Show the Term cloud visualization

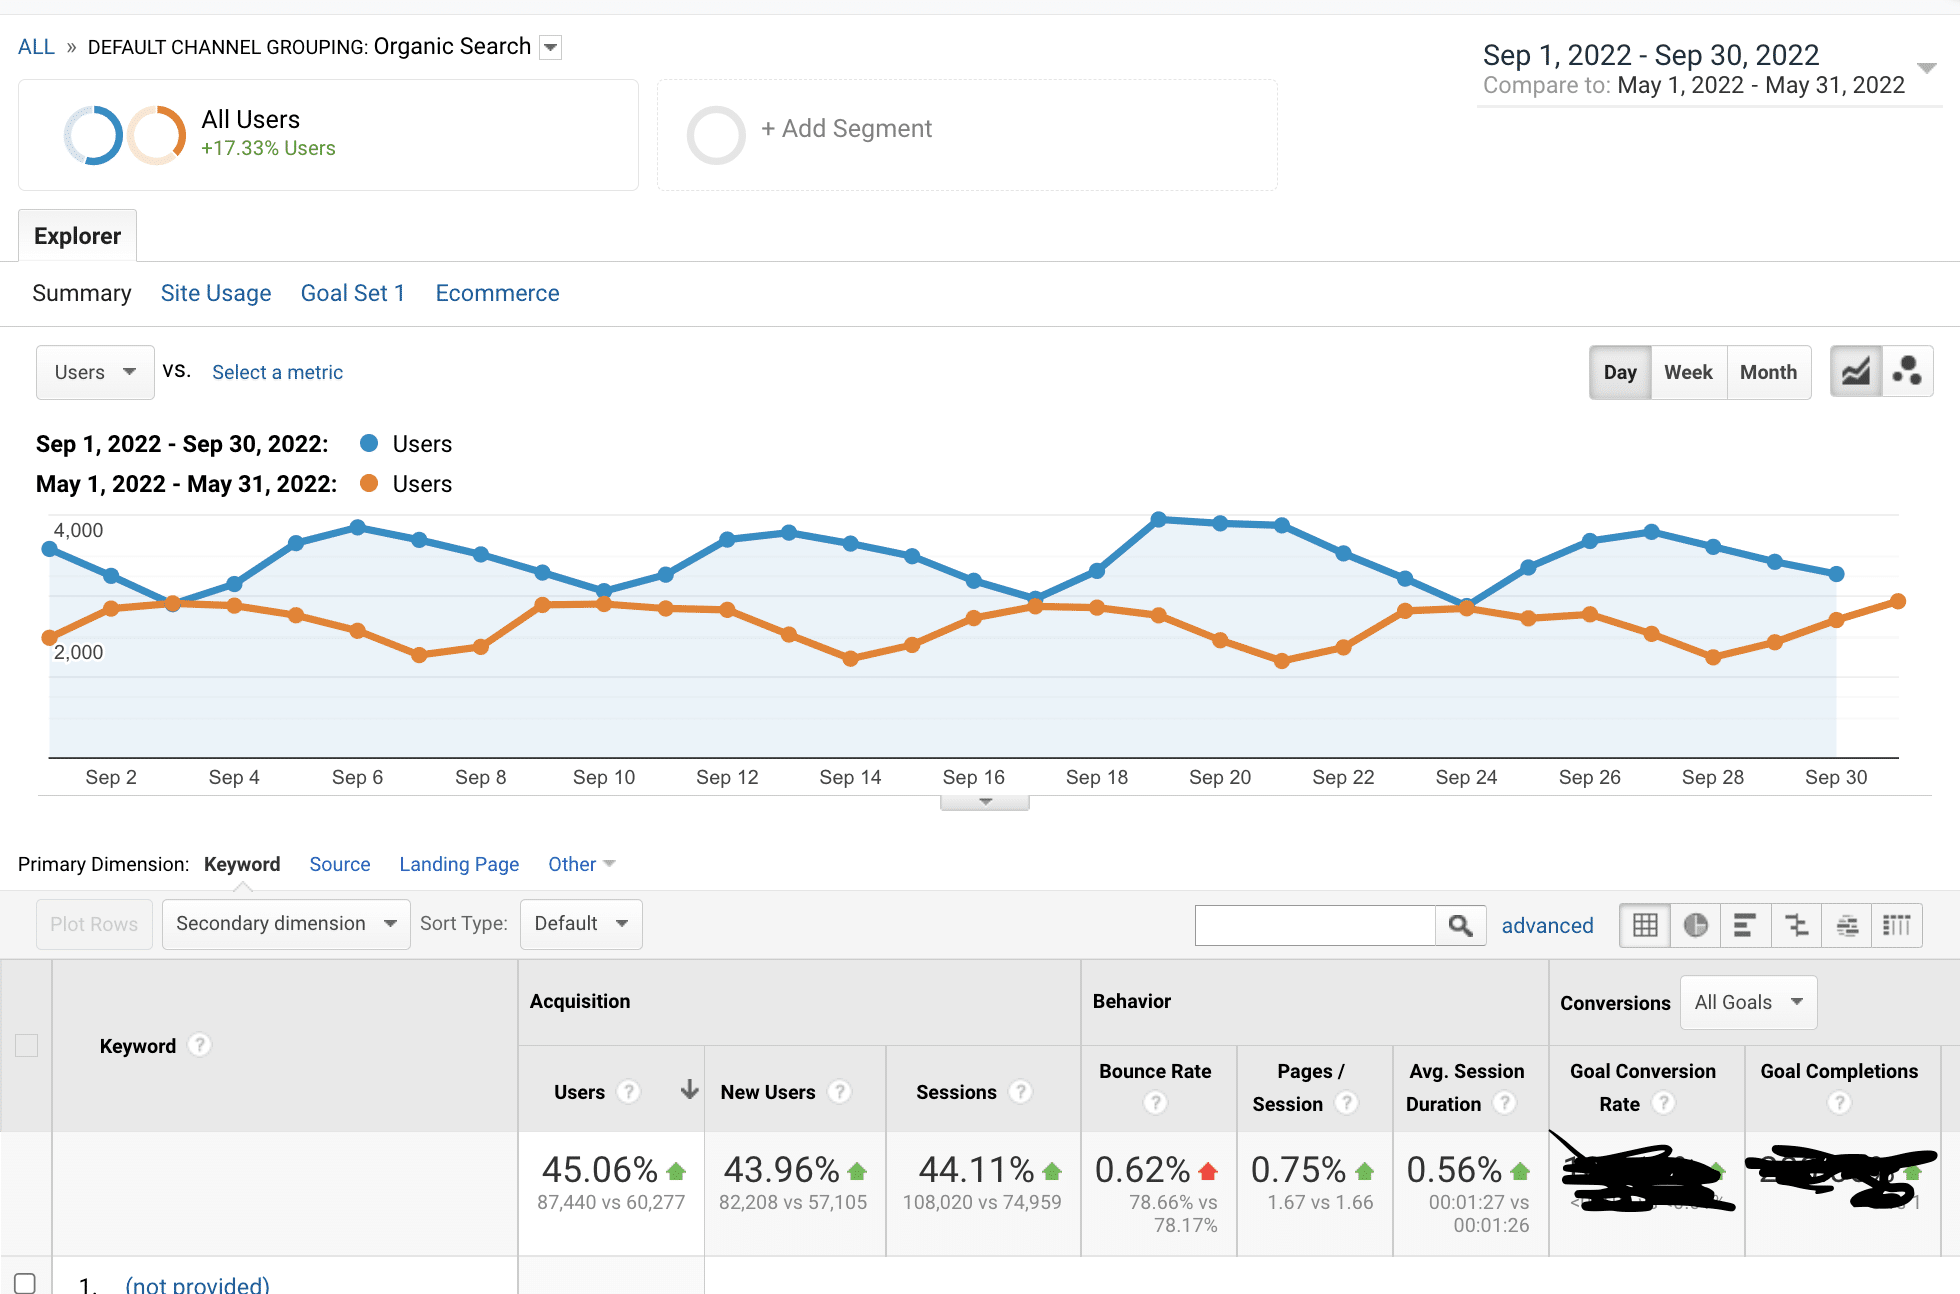pos(1846,925)
